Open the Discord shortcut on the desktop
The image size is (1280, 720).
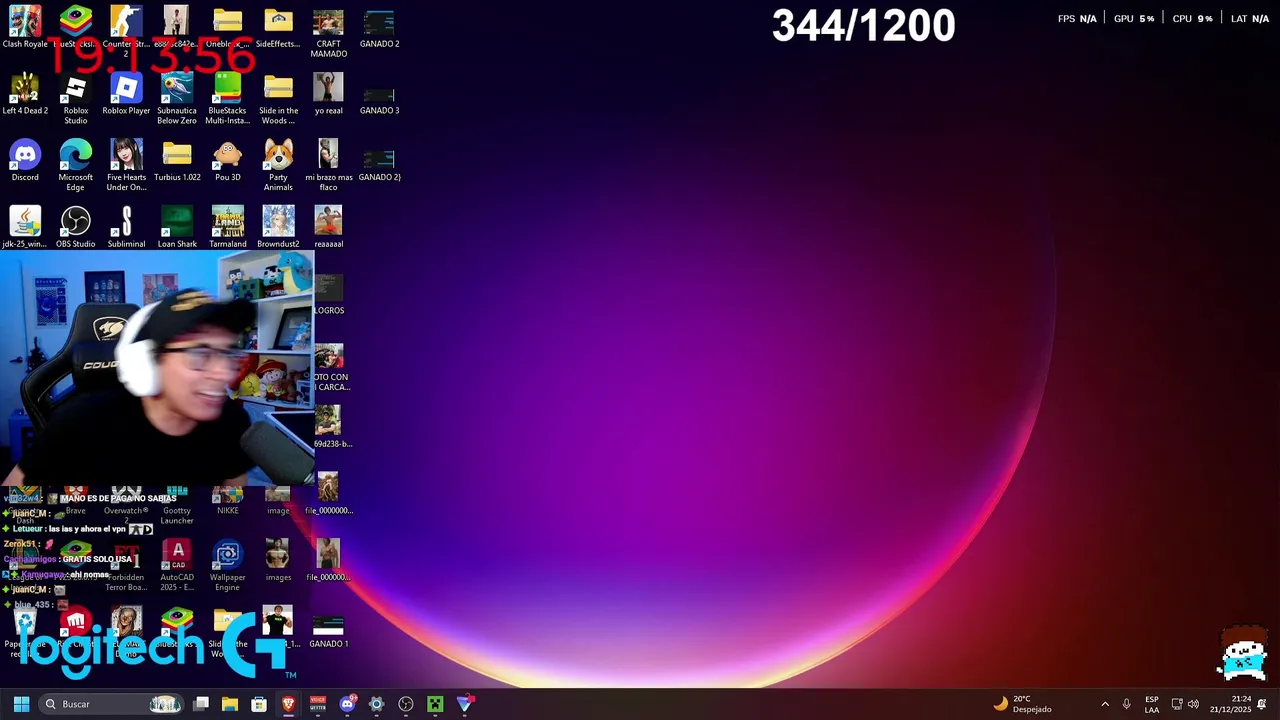coord(25,162)
